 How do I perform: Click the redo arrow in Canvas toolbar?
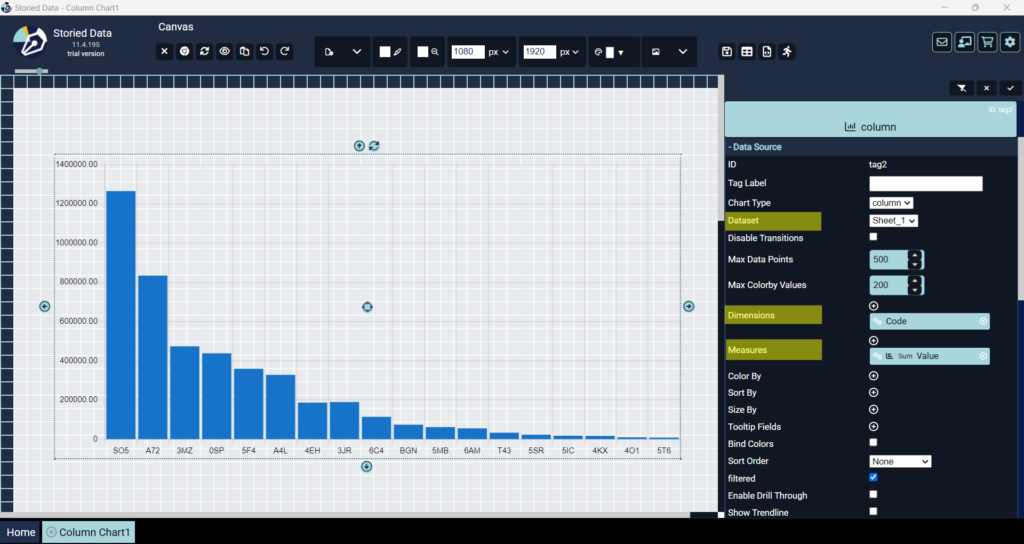pyautogui.click(x=285, y=51)
